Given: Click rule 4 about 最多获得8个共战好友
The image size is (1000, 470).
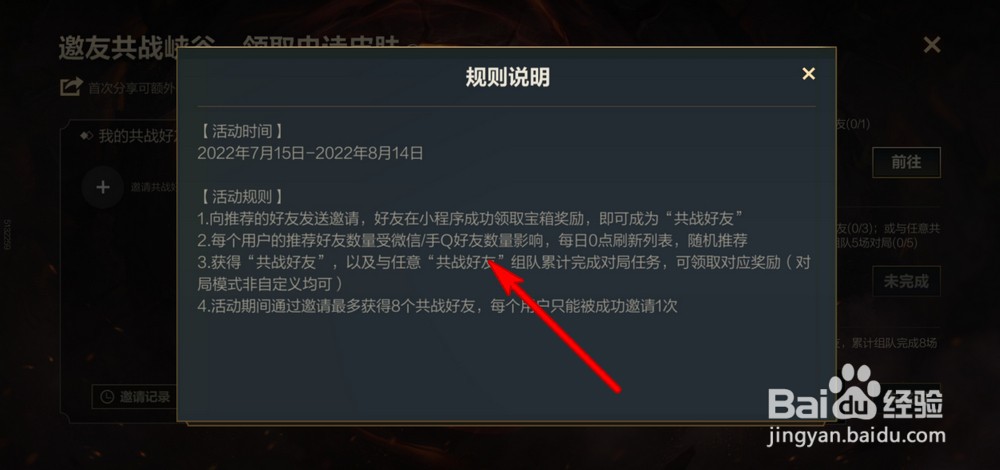Looking at the screenshot, I should click(437, 306).
